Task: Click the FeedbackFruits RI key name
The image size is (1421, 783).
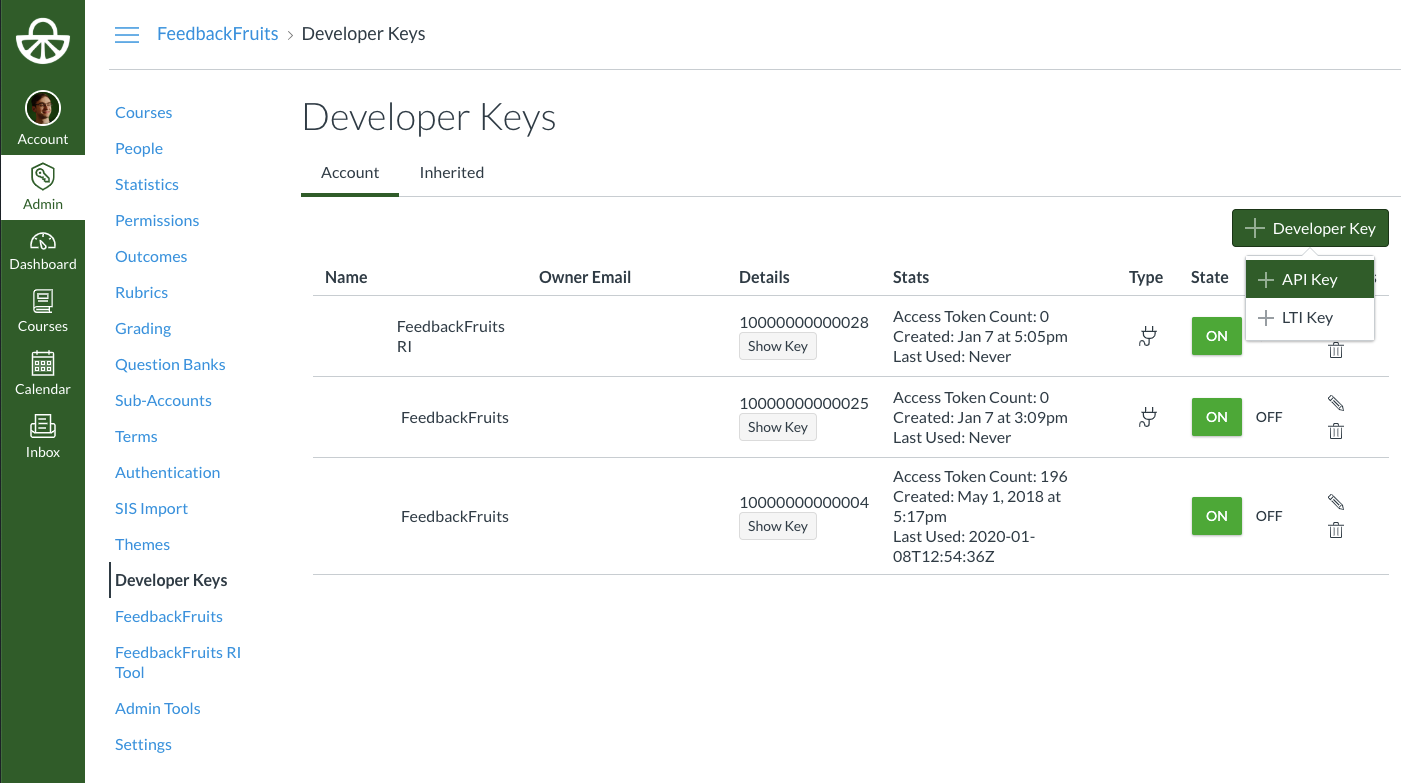Action: 451,336
